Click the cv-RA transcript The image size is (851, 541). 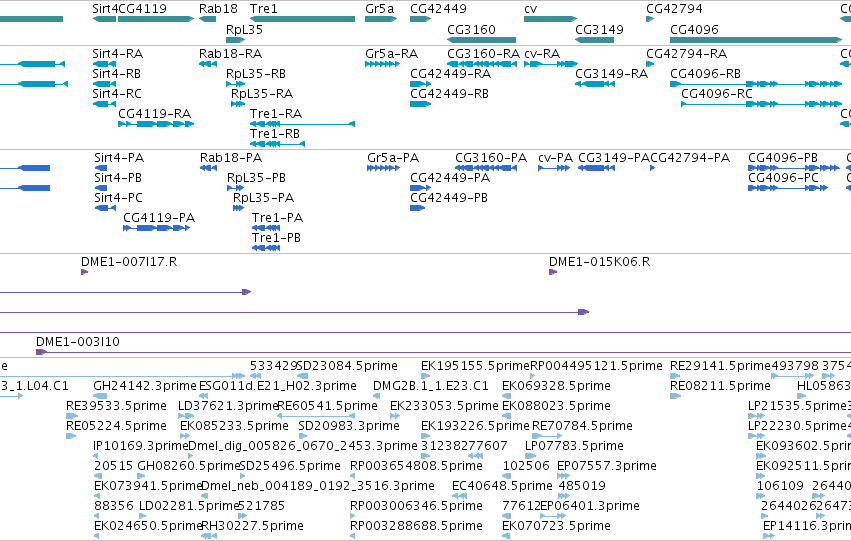click(x=551, y=64)
